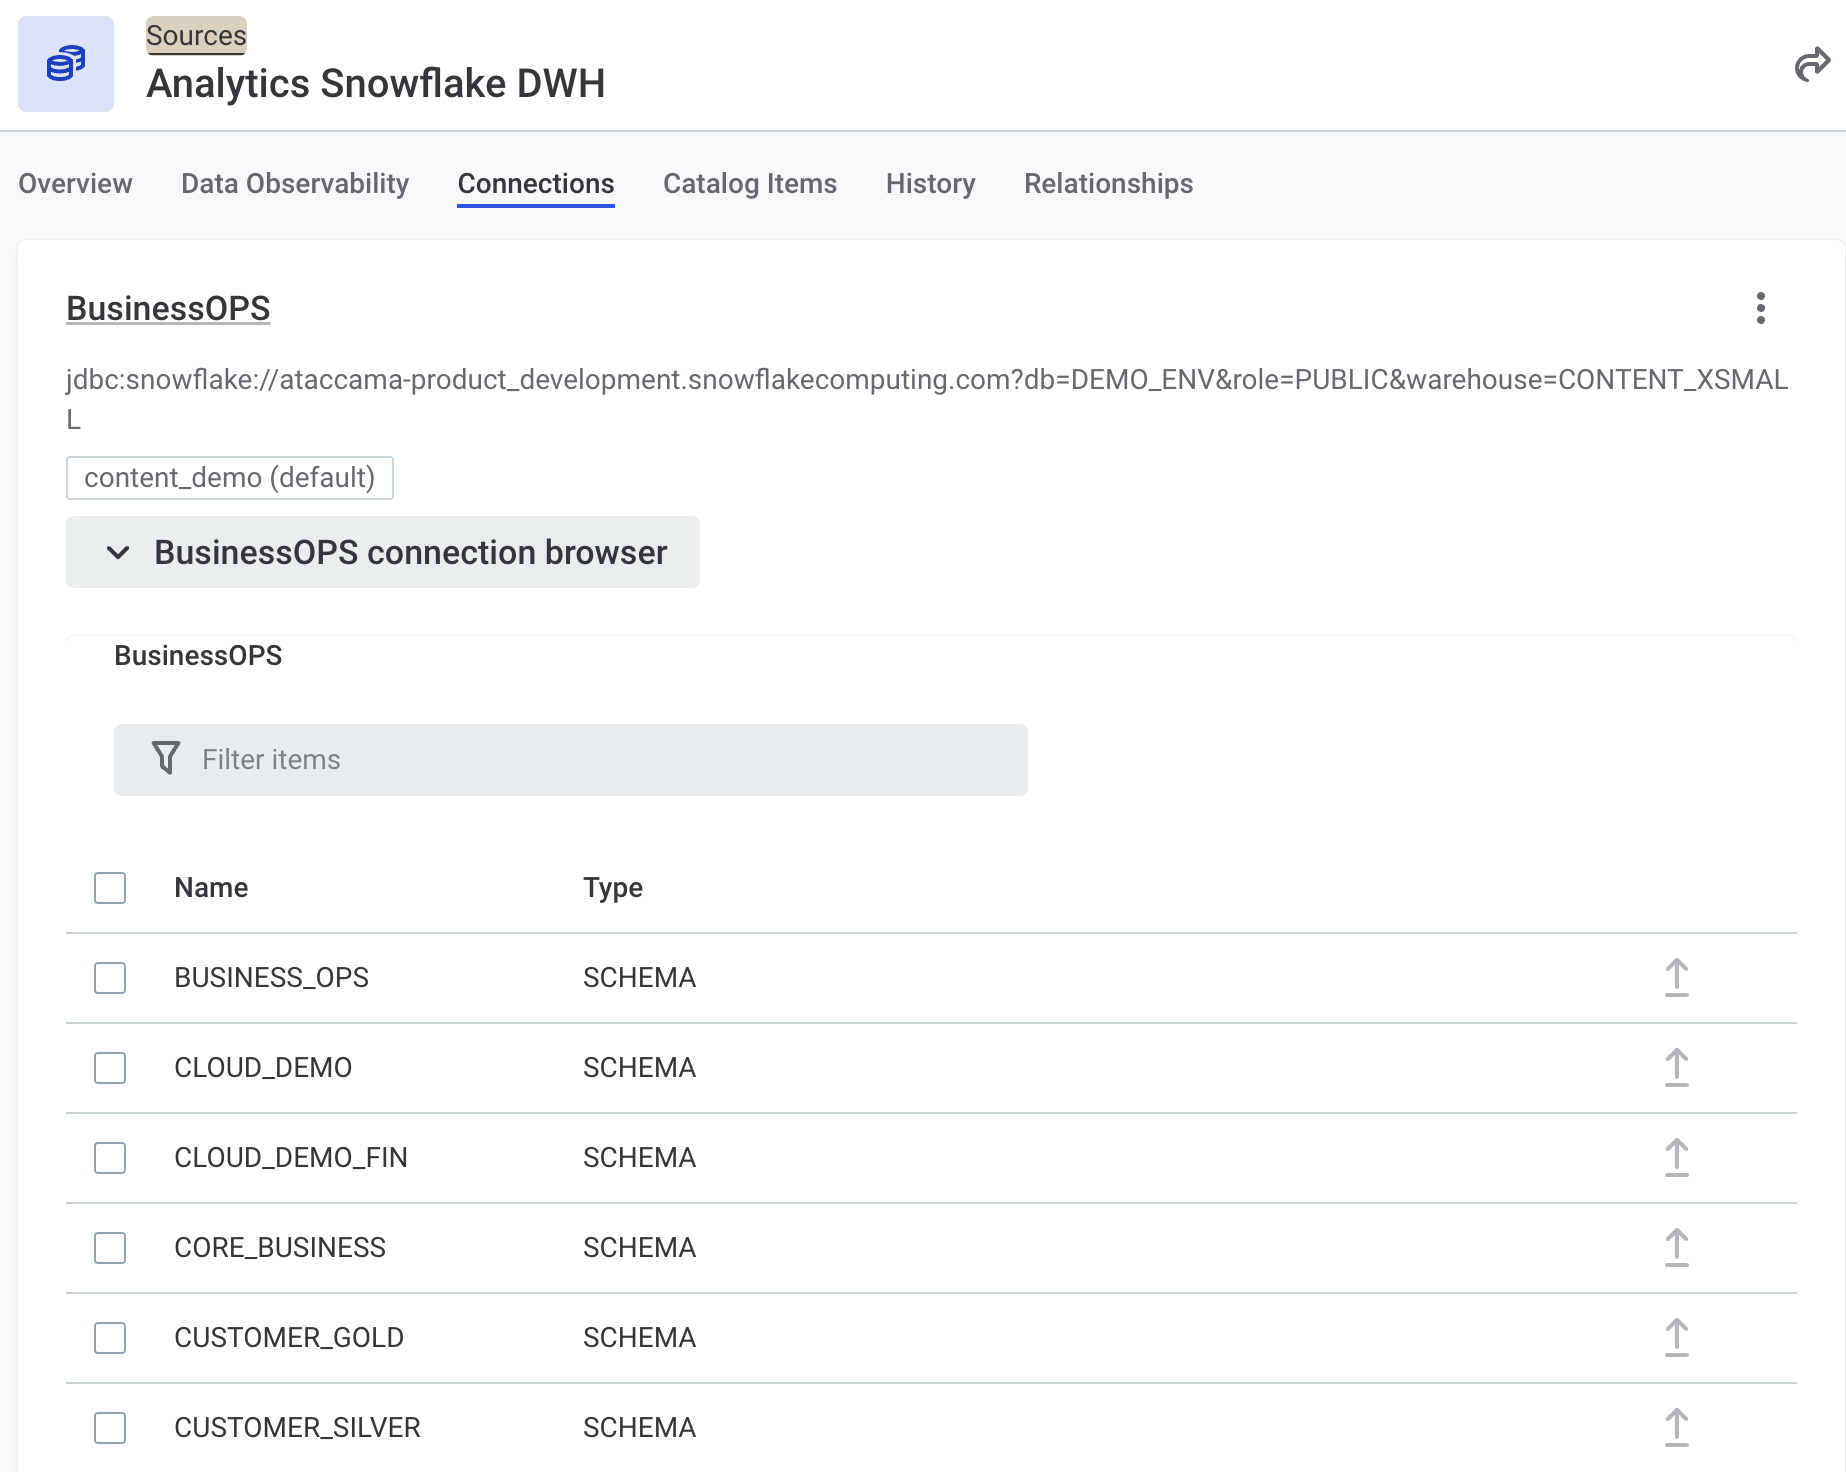Click the JDBC Snowflake connection string

(927, 399)
